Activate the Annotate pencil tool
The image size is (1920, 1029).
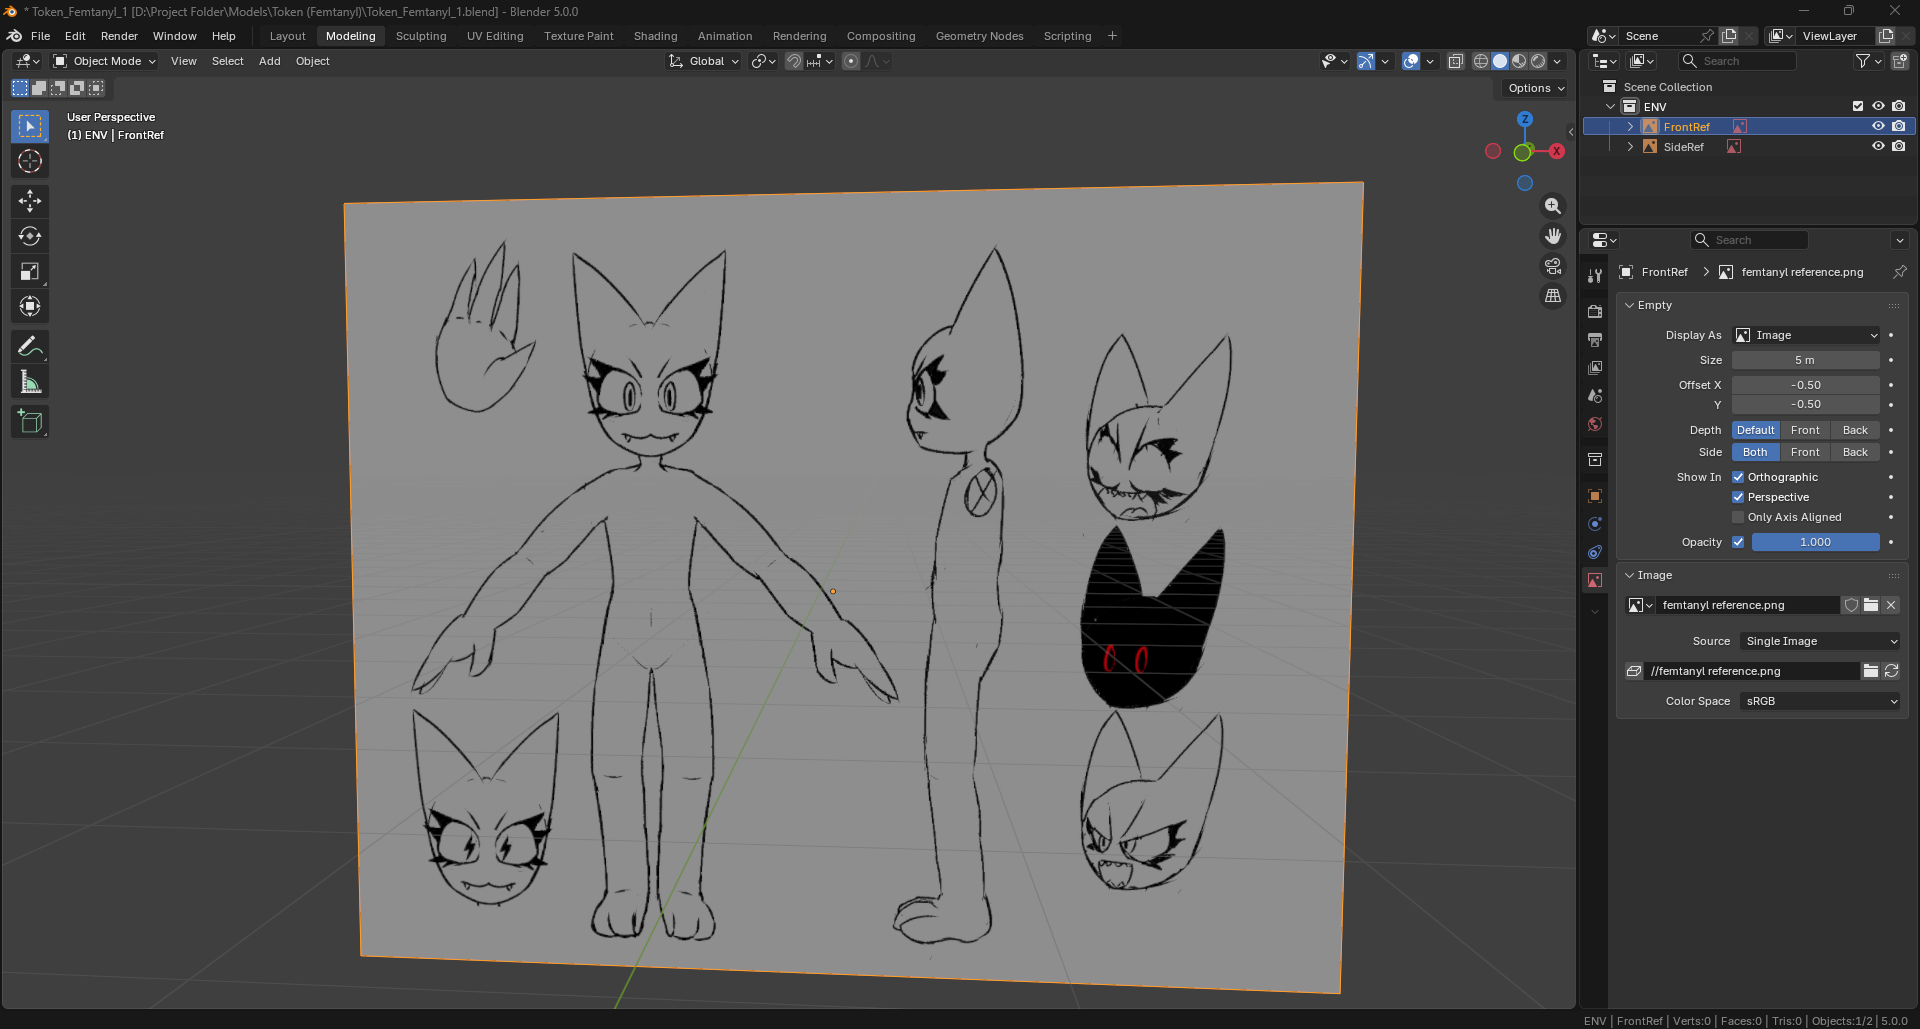tap(30, 347)
